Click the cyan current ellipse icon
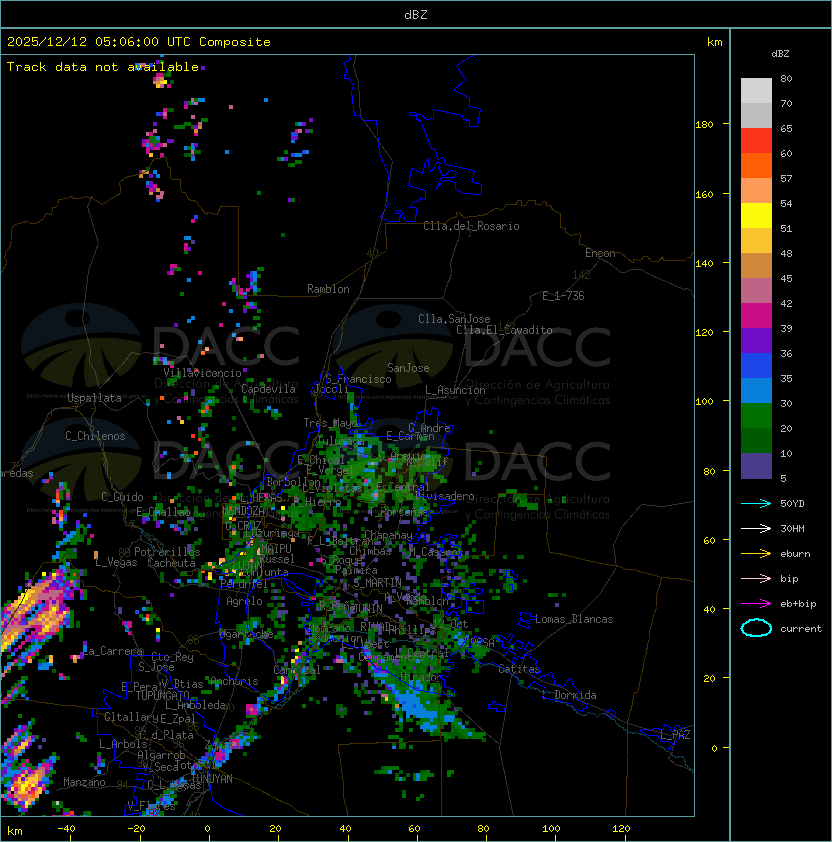Viewport: 832px width, 842px height. pos(756,628)
